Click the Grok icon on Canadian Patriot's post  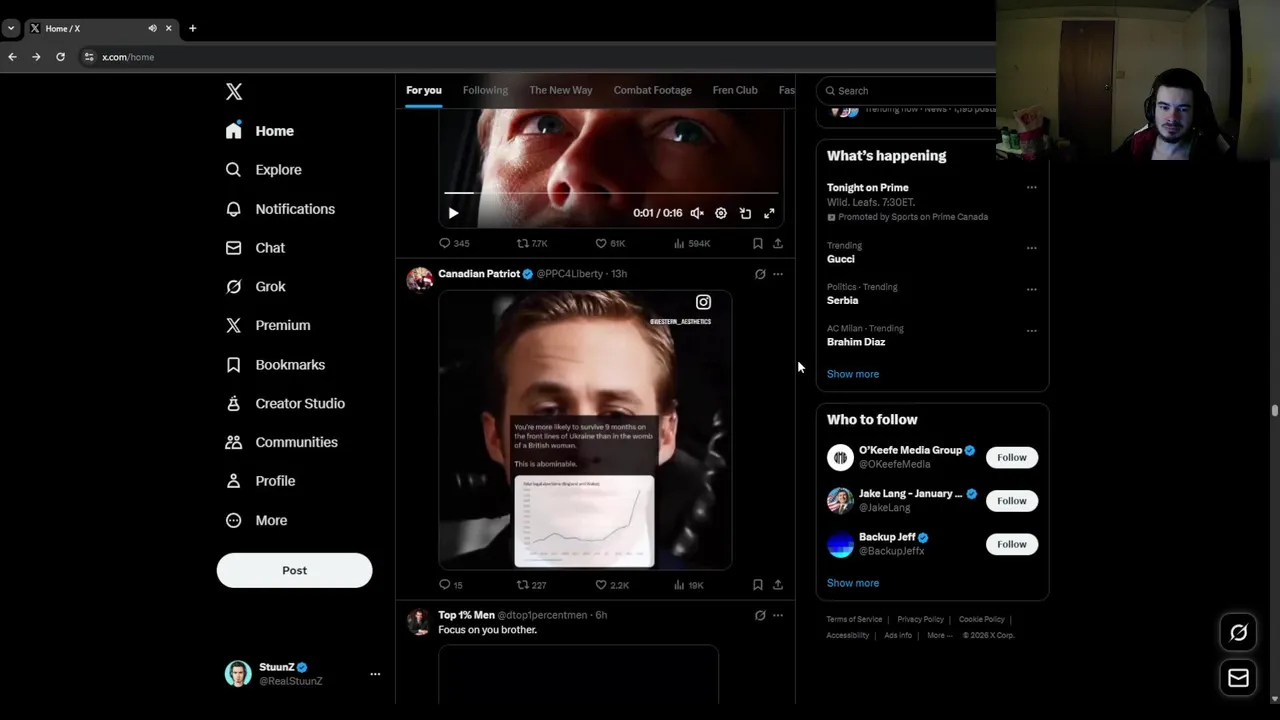click(760, 274)
